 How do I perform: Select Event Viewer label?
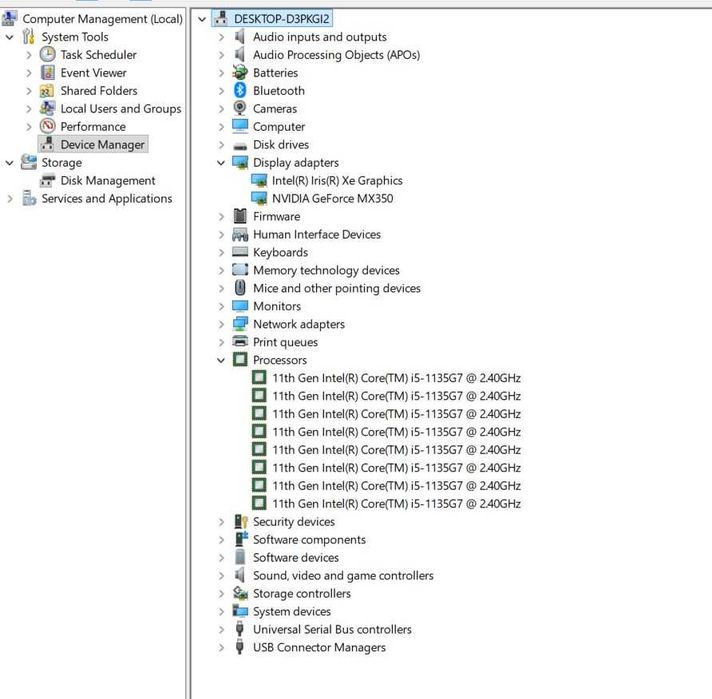(94, 73)
